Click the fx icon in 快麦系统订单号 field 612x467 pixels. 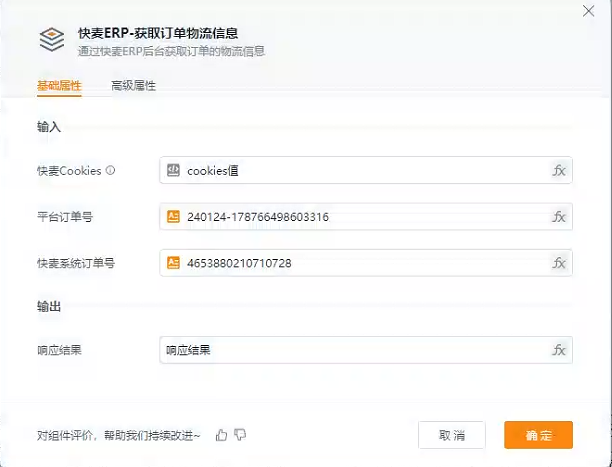click(559, 263)
